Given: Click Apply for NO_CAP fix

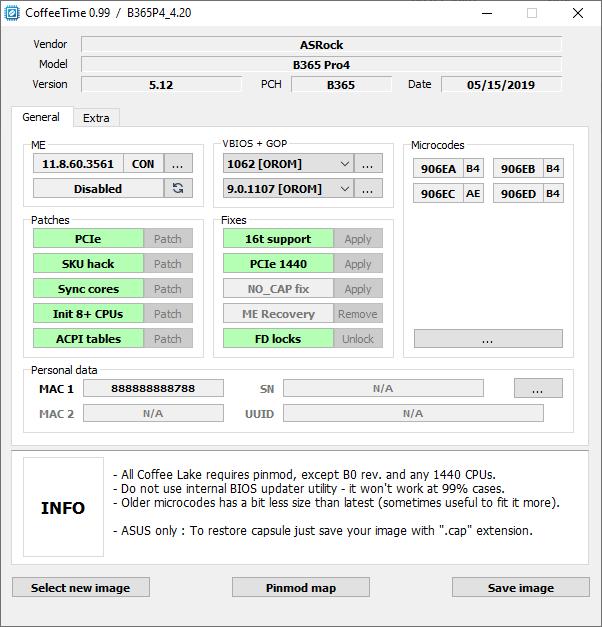Looking at the screenshot, I should [358, 289].
